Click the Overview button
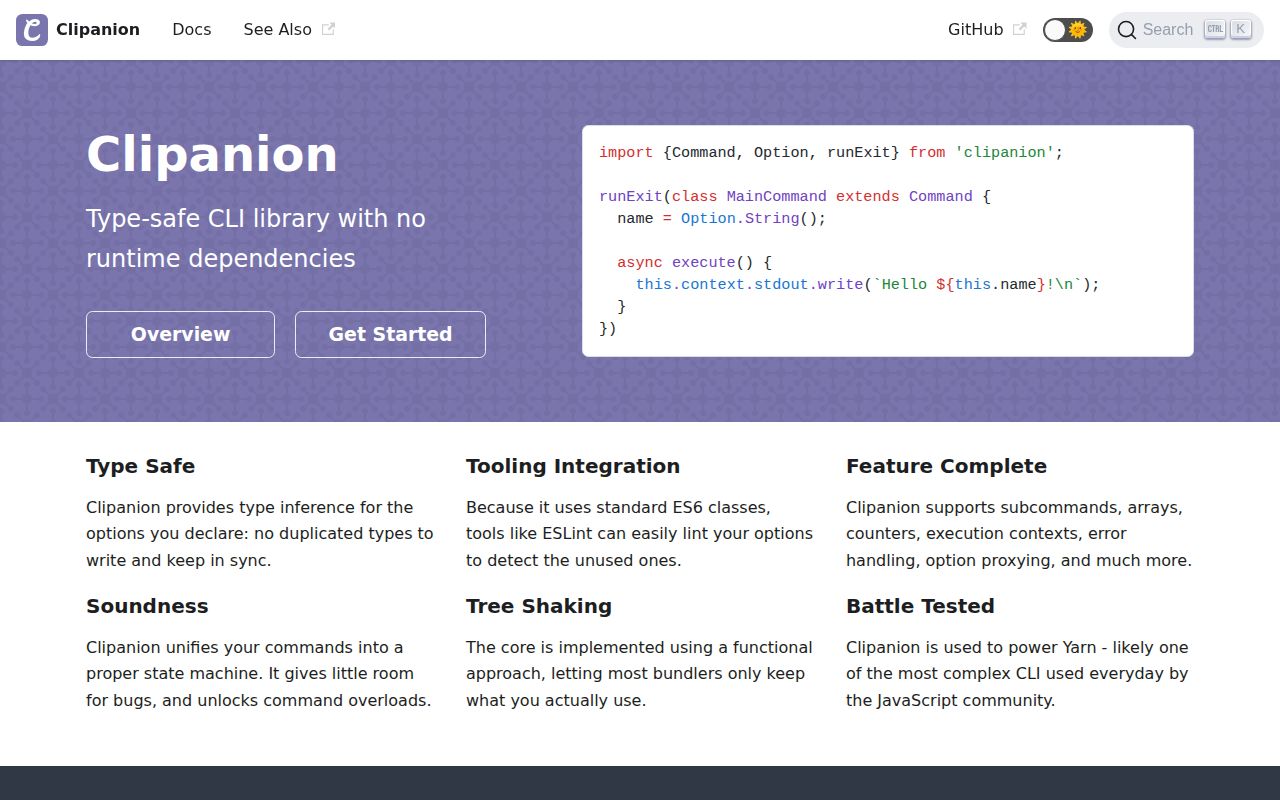 180,334
